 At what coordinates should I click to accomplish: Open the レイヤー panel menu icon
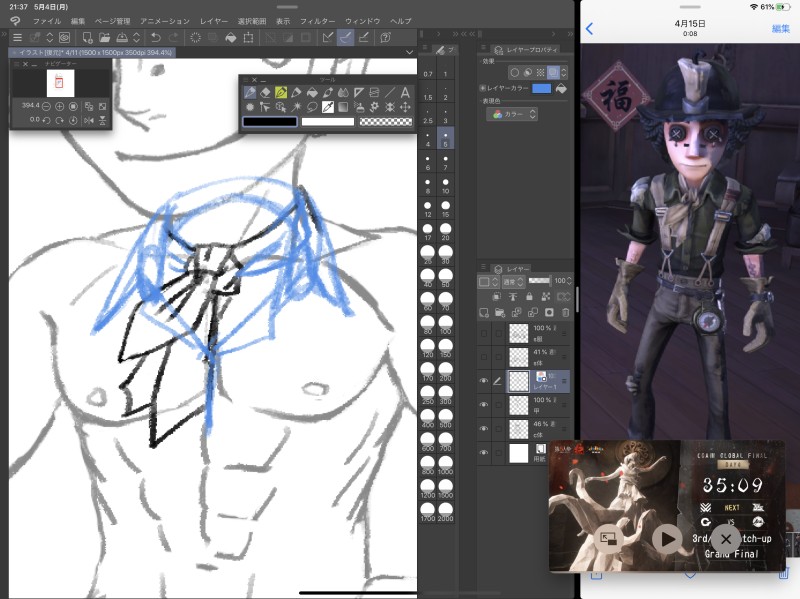(x=483, y=267)
